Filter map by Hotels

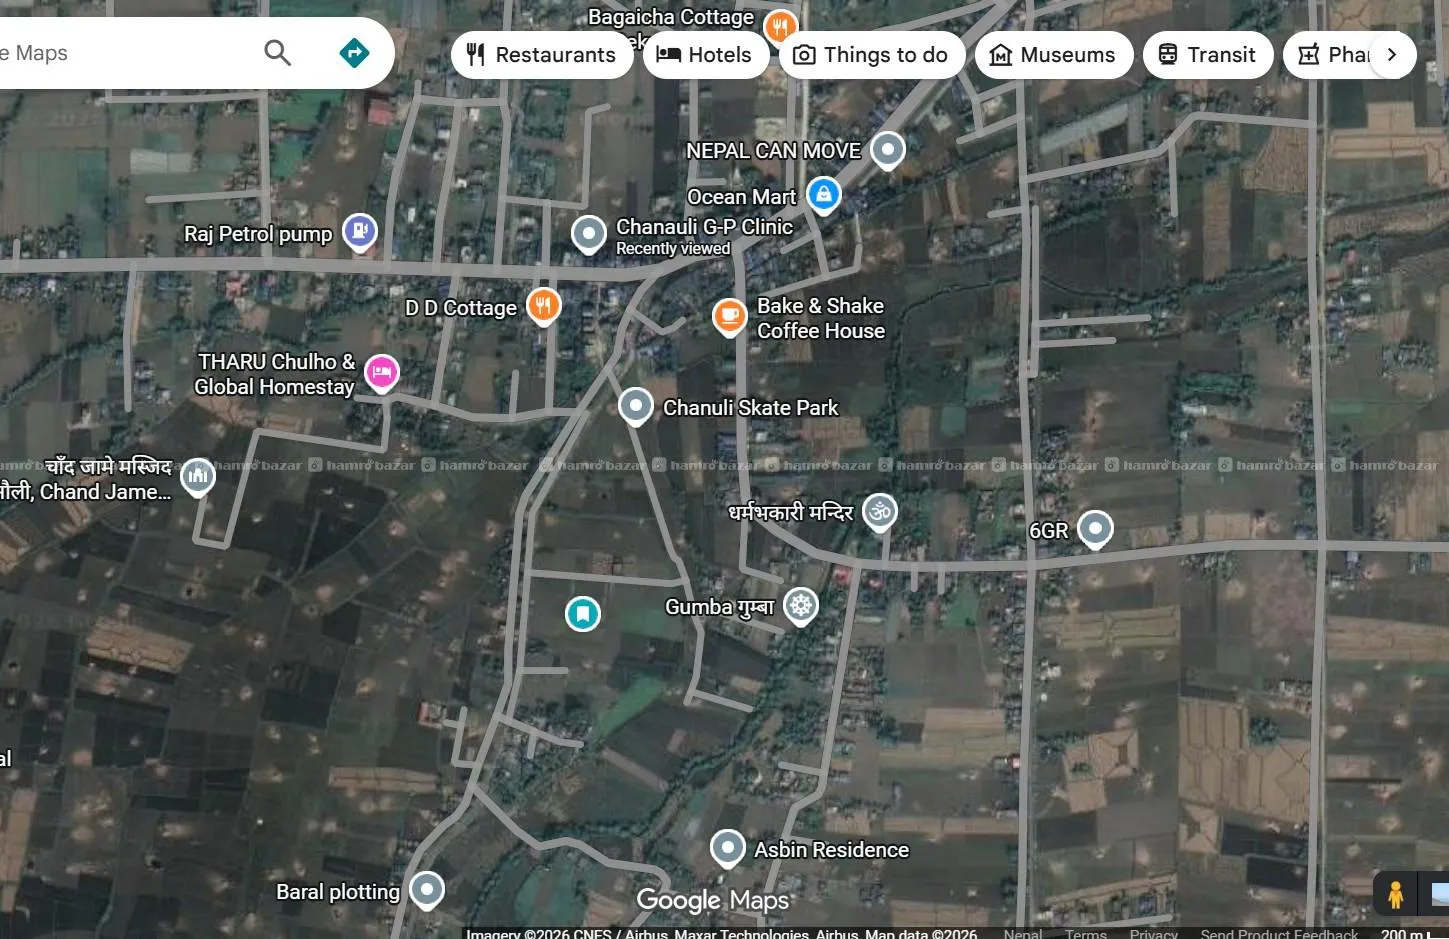pyautogui.click(x=705, y=55)
